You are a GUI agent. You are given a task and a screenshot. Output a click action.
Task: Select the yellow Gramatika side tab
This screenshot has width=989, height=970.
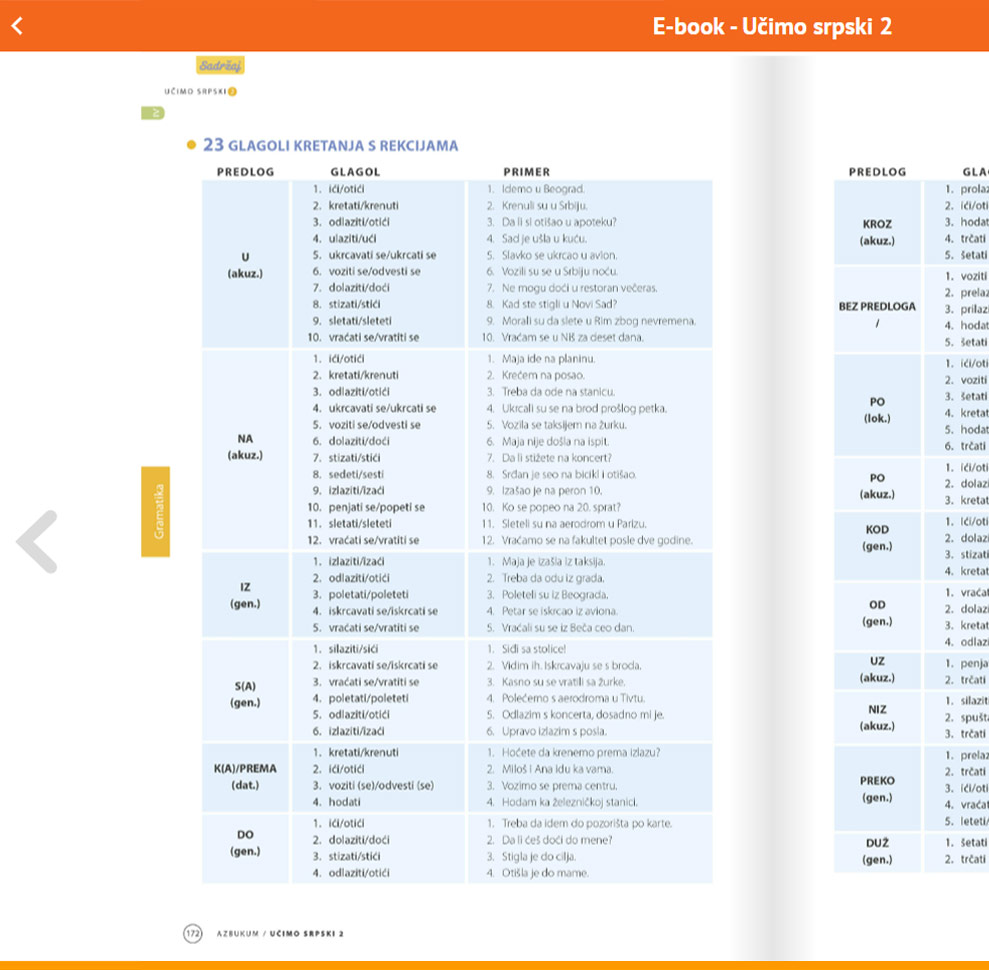(155, 511)
